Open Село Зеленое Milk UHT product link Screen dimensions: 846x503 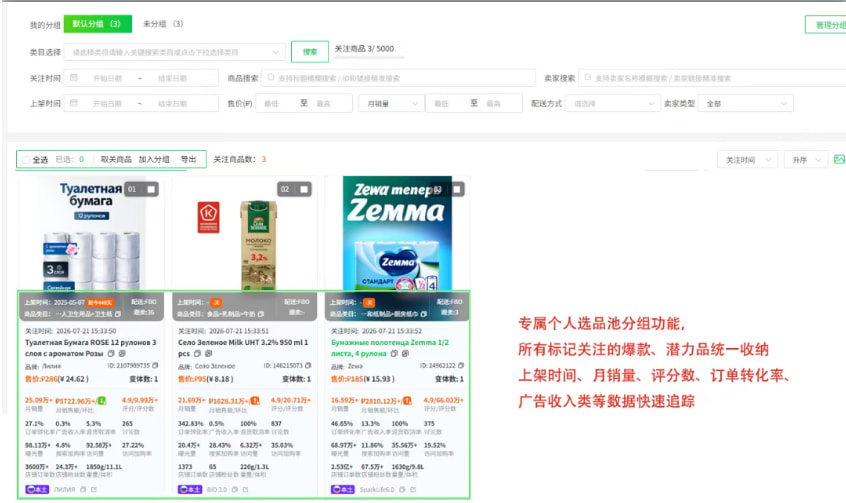click(243, 348)
